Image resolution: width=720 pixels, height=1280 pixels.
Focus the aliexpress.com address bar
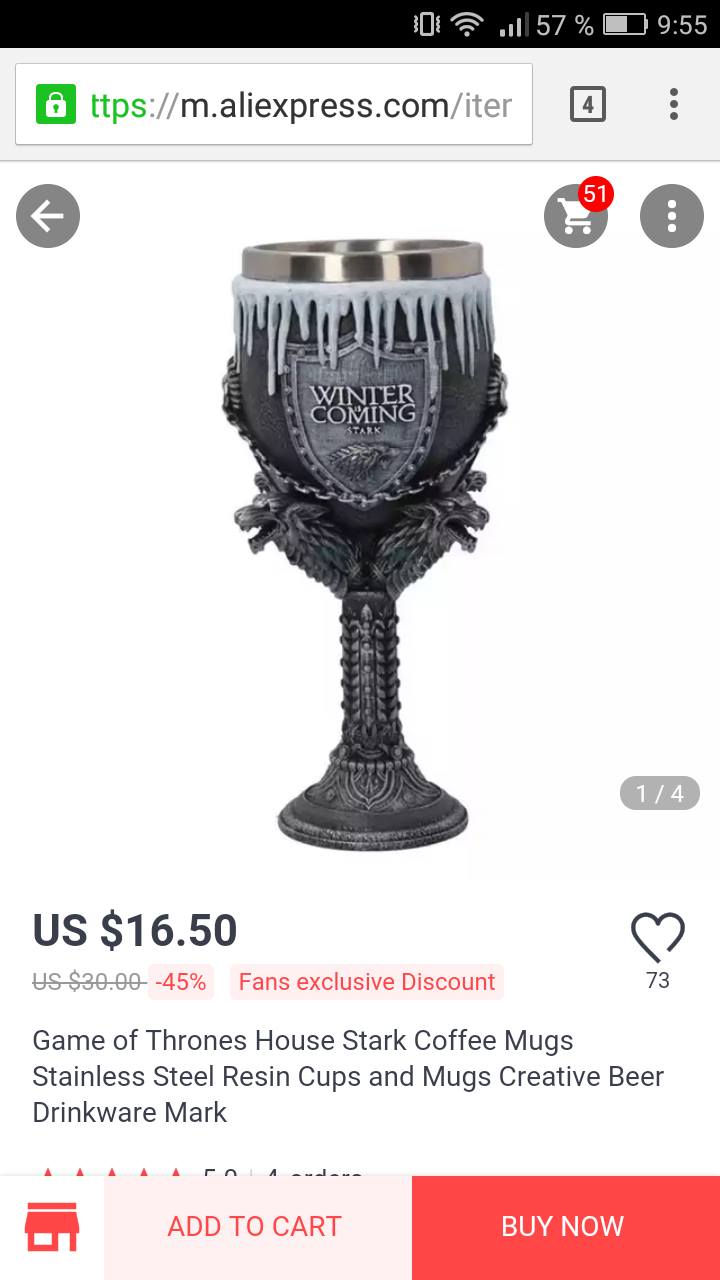click(x=274, y=104)
